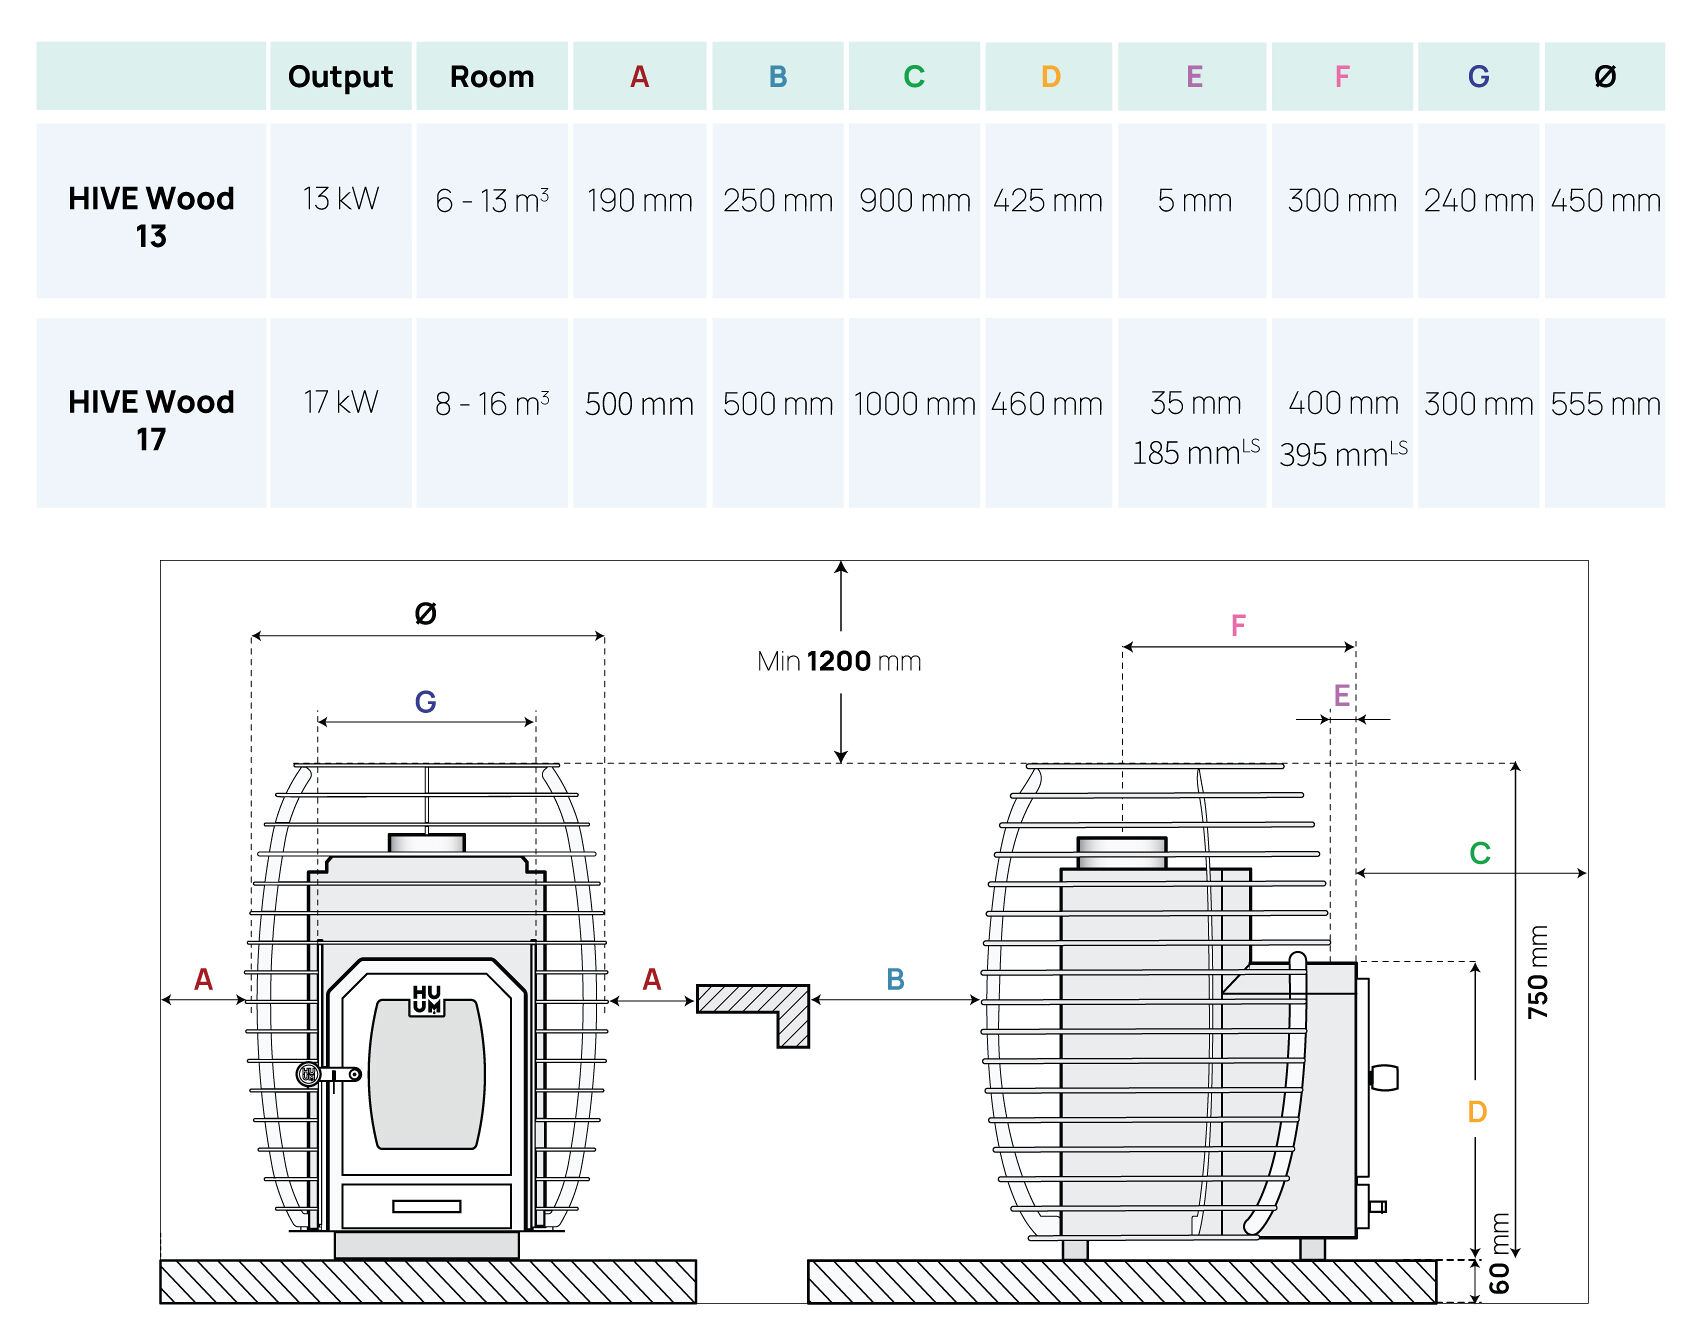The image size is (1700, 1342).
Task: Click the stove door handle latch
Action: point(330,1075)
